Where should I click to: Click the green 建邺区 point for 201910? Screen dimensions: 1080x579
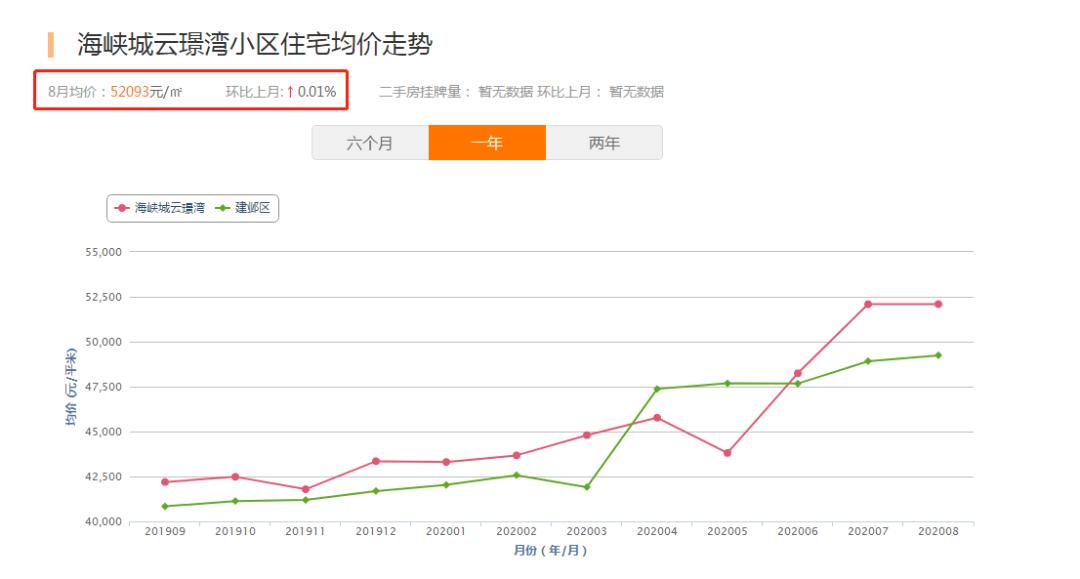pos(235,501)
